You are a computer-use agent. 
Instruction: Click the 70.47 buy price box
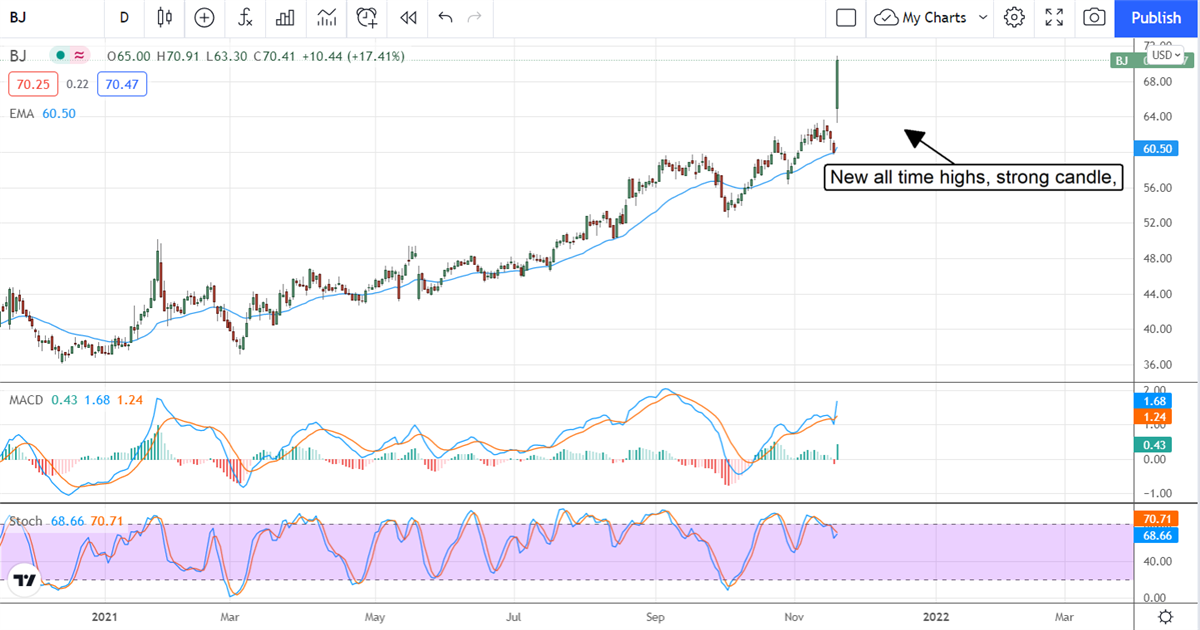122,85
